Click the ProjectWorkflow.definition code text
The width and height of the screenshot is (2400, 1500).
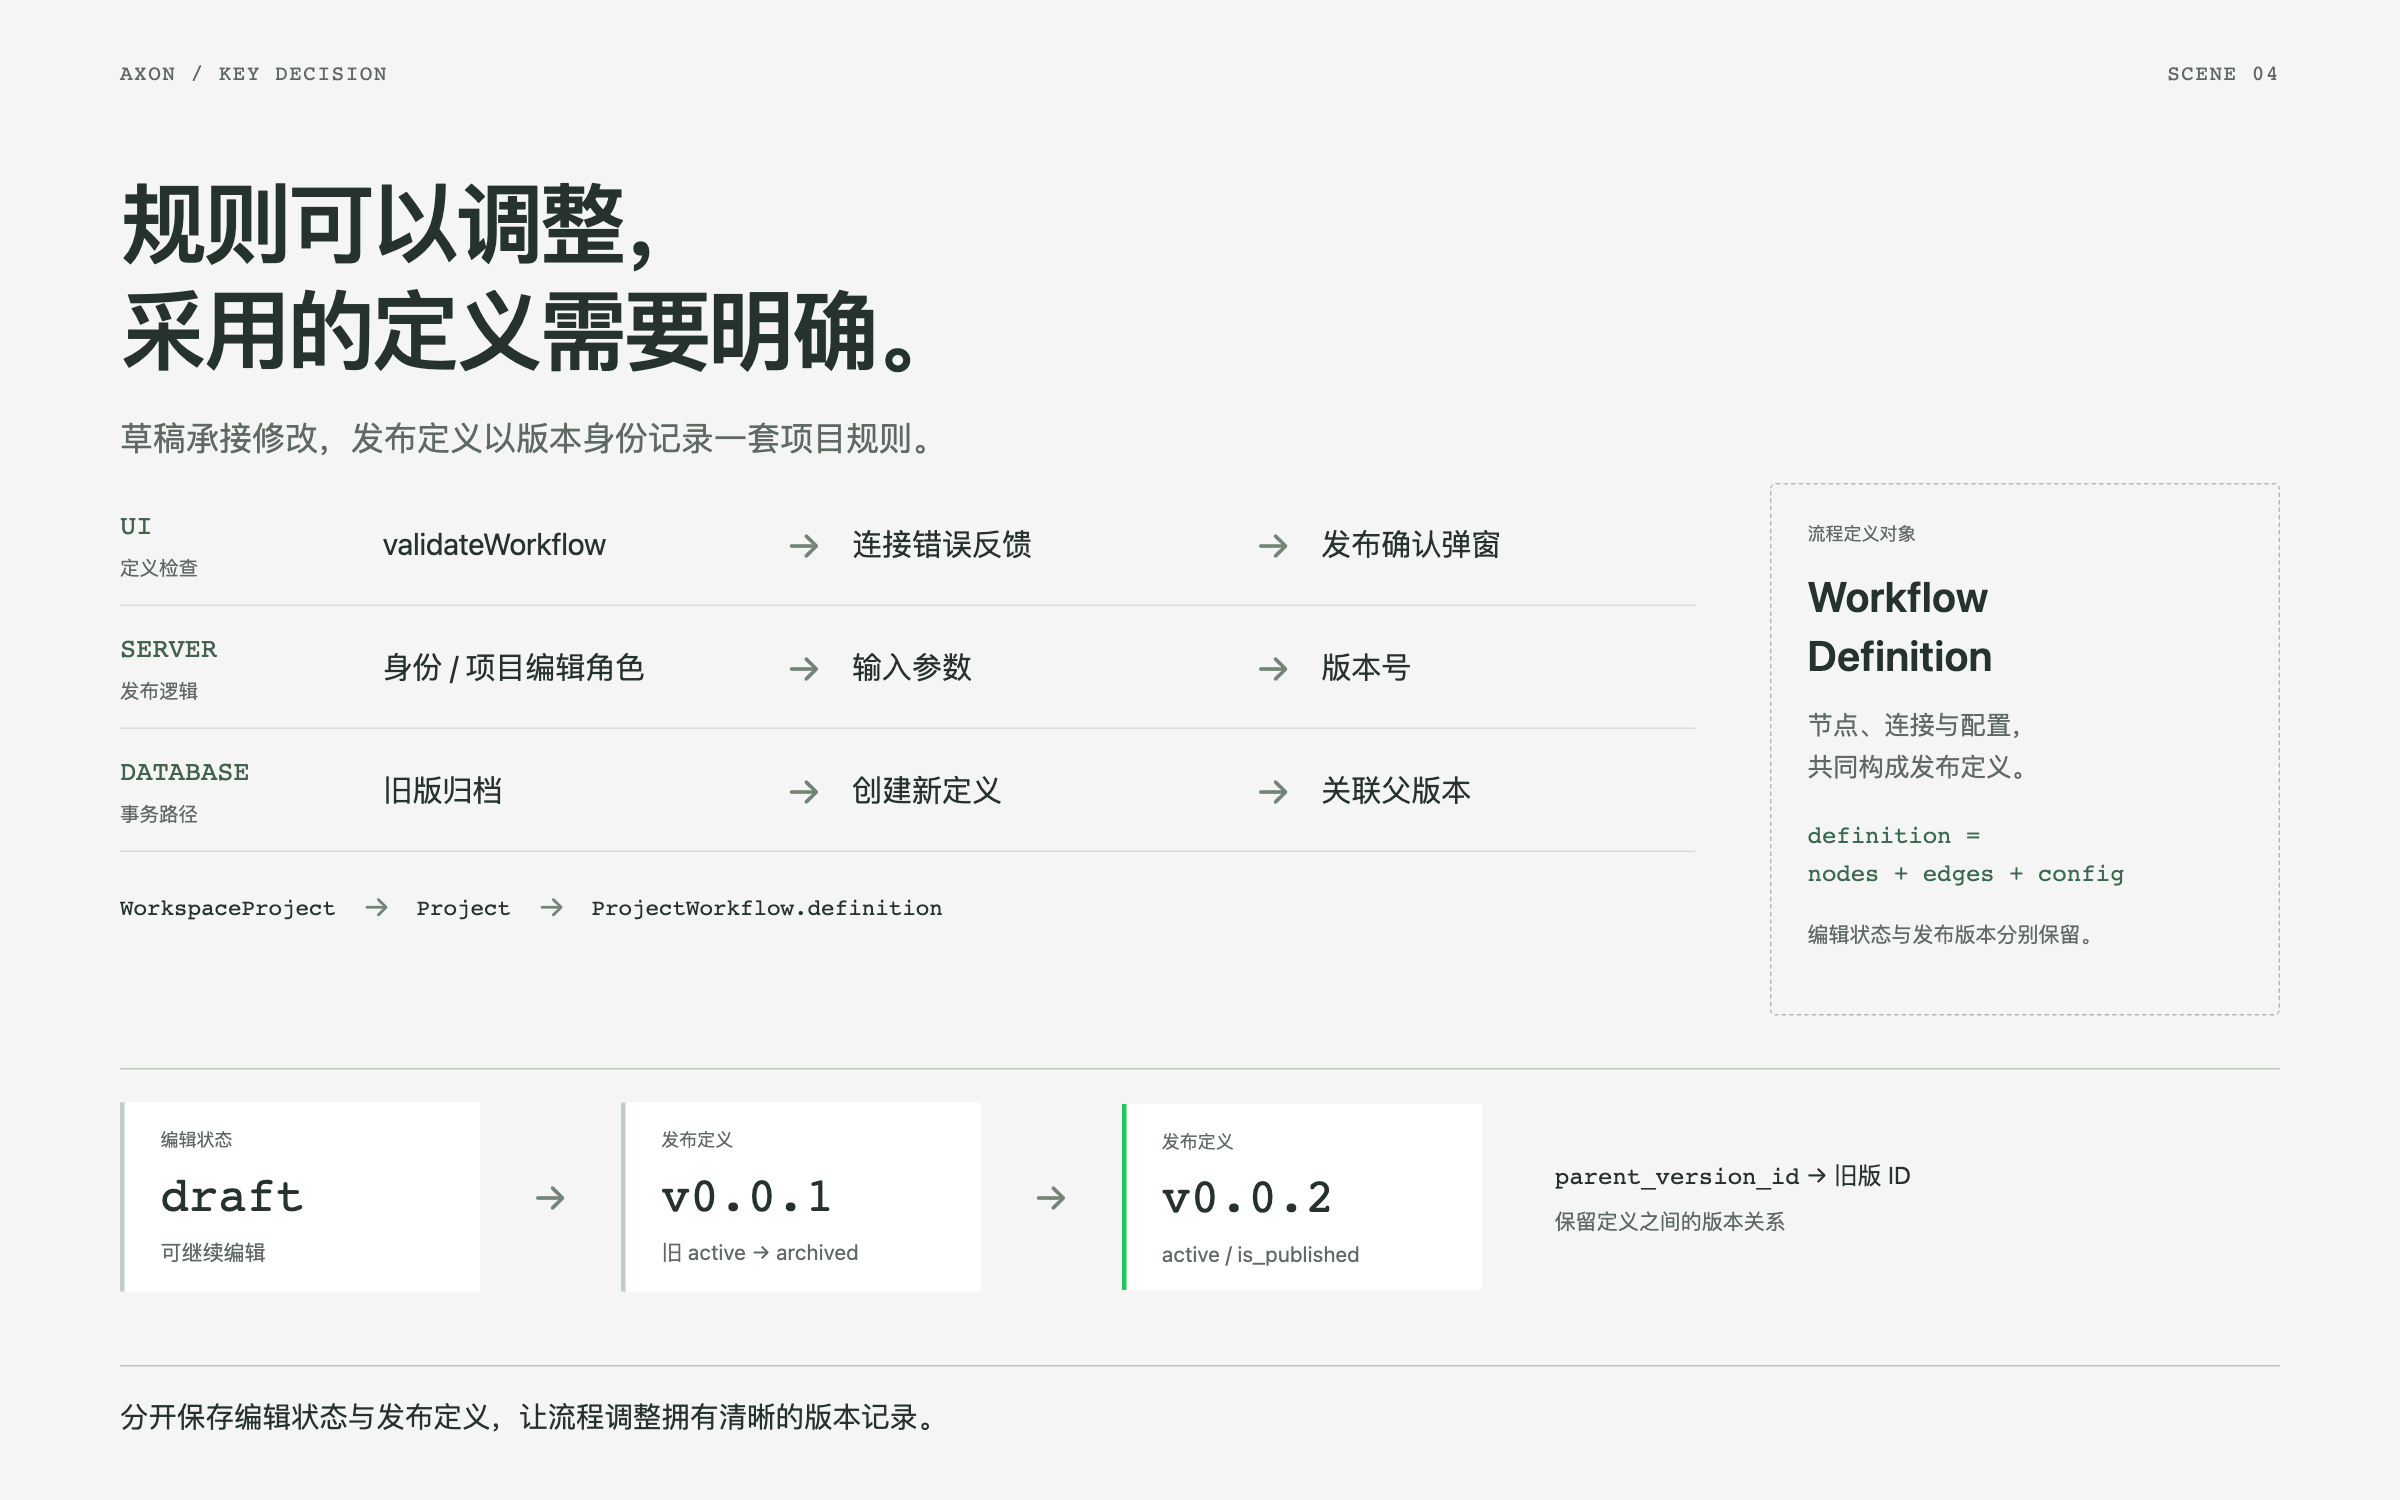767,908
